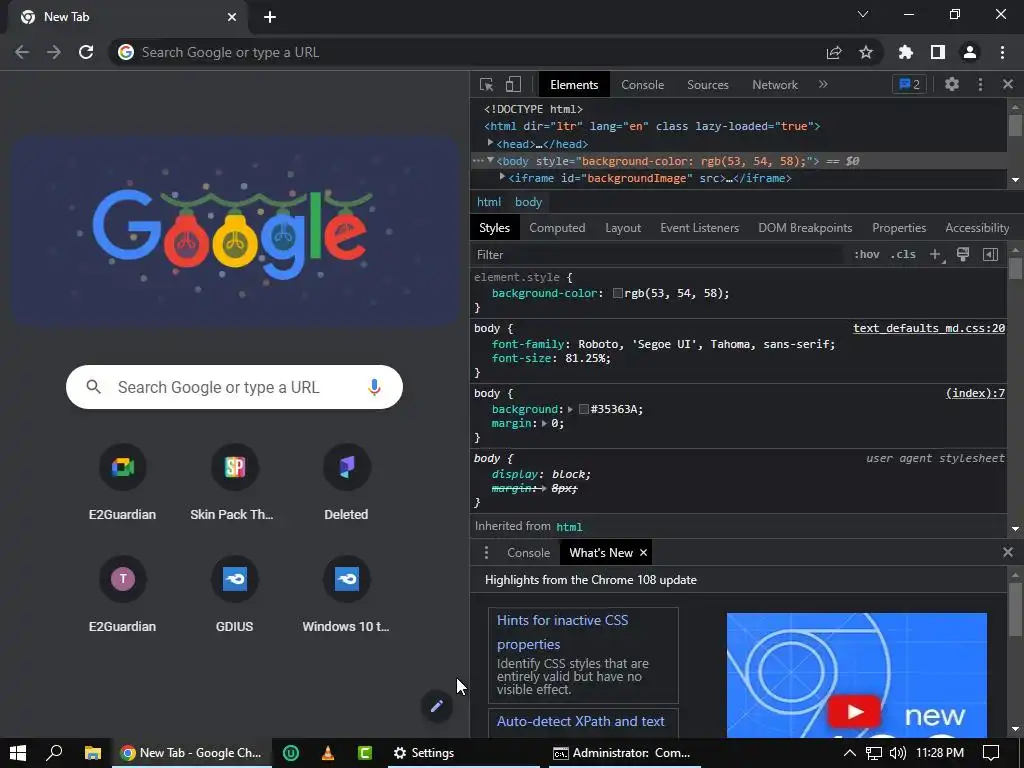Image resolution: width=1024 pixels, height=768 pixels.
Task: Select the Elements tab
Action: pos(574,85)
